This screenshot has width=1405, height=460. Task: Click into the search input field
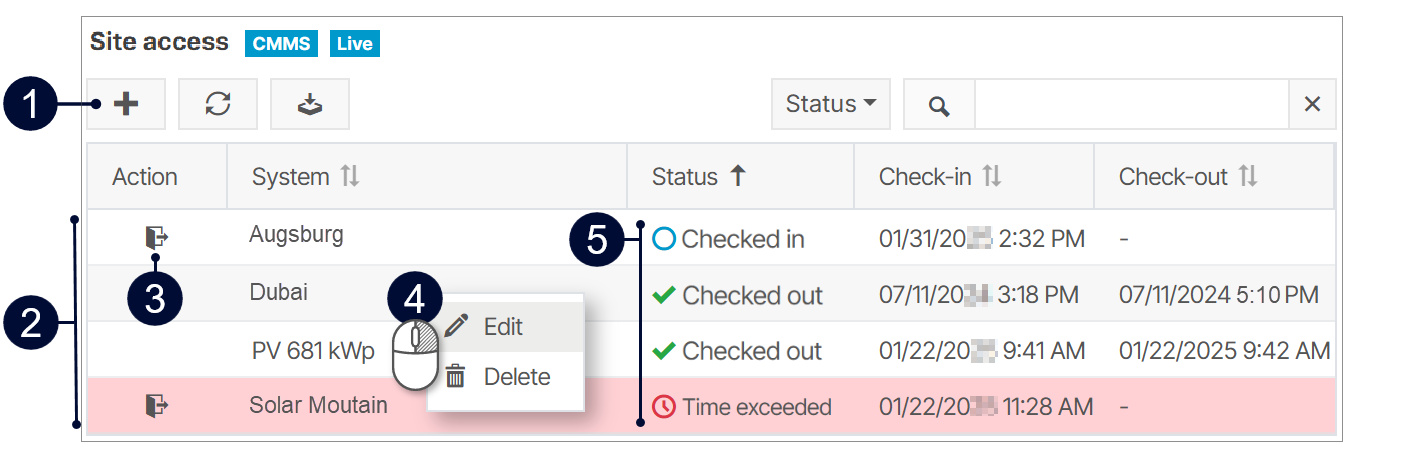point(1132,105)
